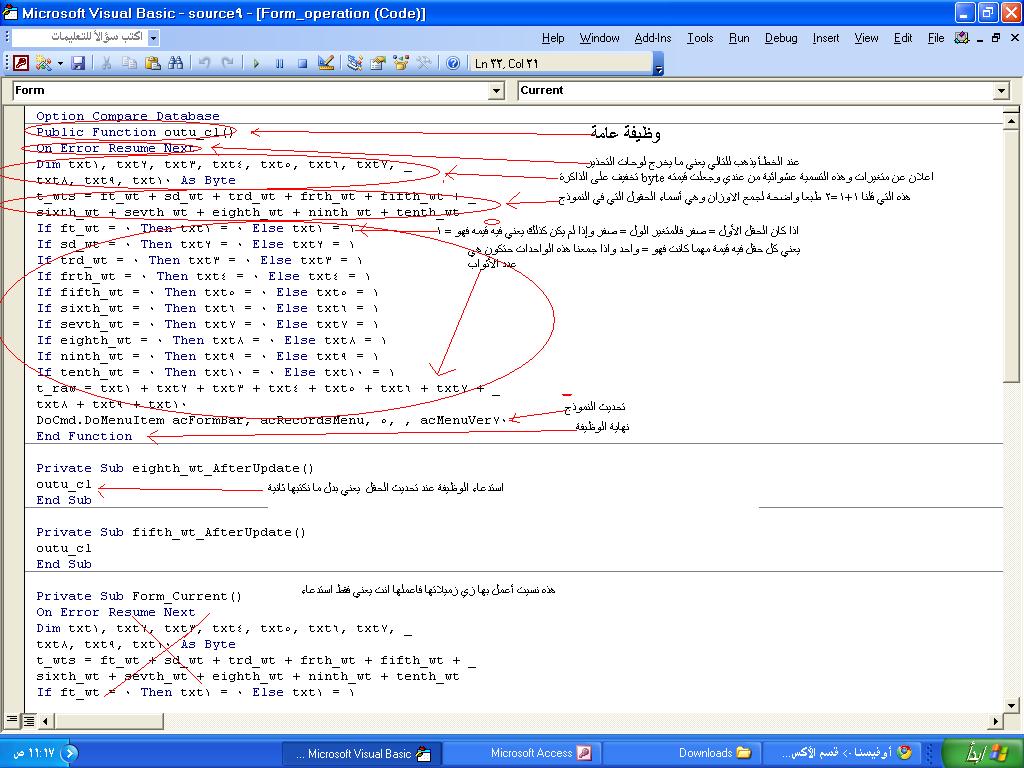This screenshot has width=1024, height=768.
Task: Open the View menu
Action: pyautogui.click(x=866, y=38)
